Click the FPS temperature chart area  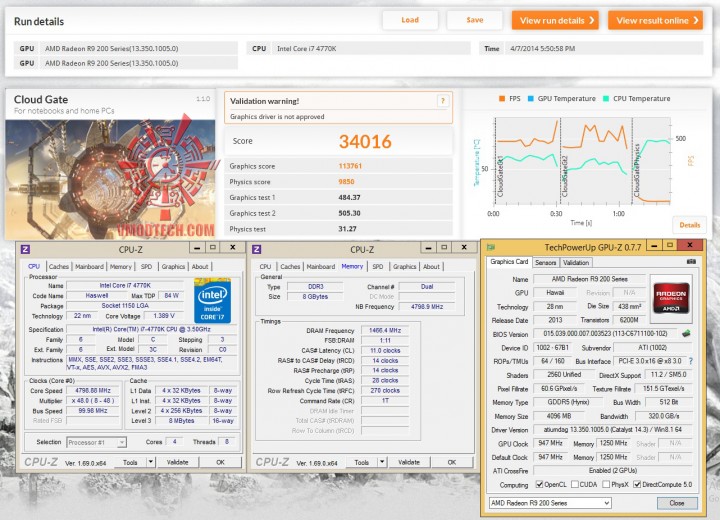(582, 161)
